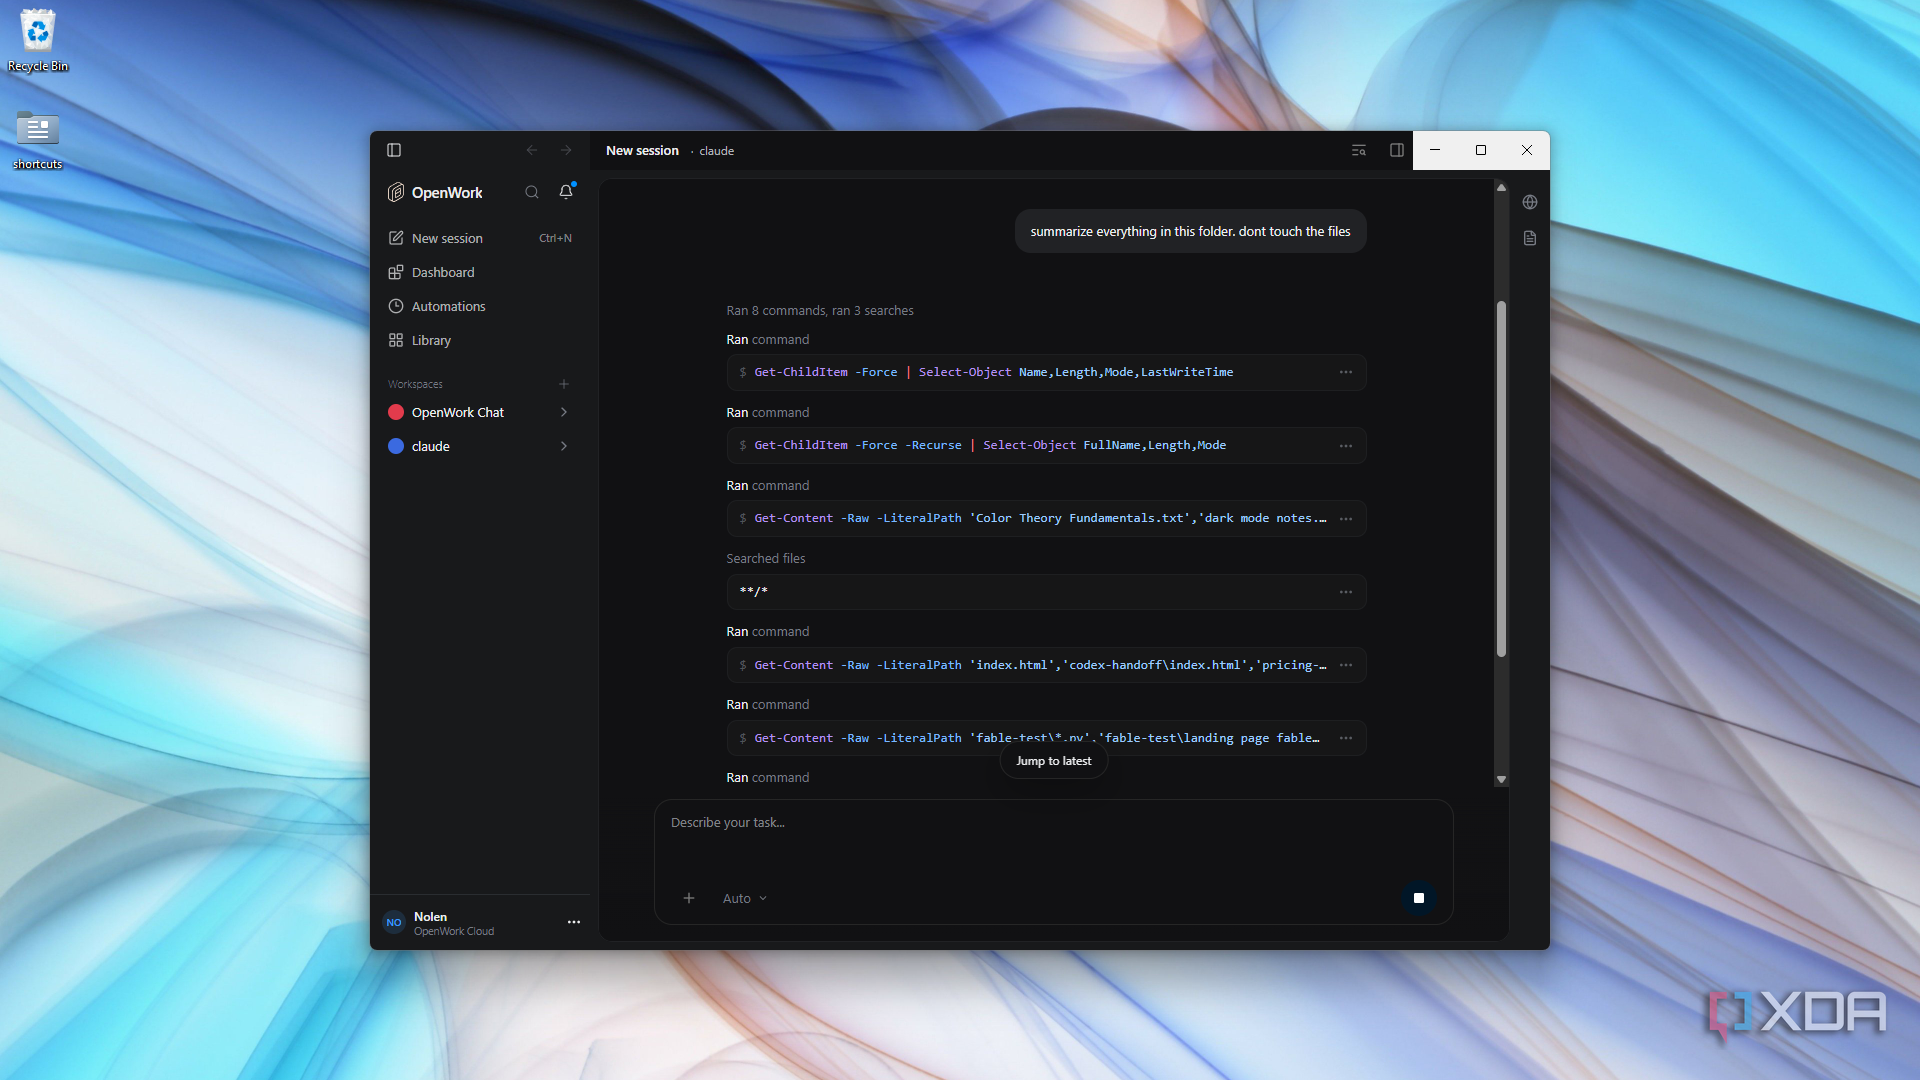Click the chat scrollbar thumb

pyautogui.click(x=1501, y=478)
